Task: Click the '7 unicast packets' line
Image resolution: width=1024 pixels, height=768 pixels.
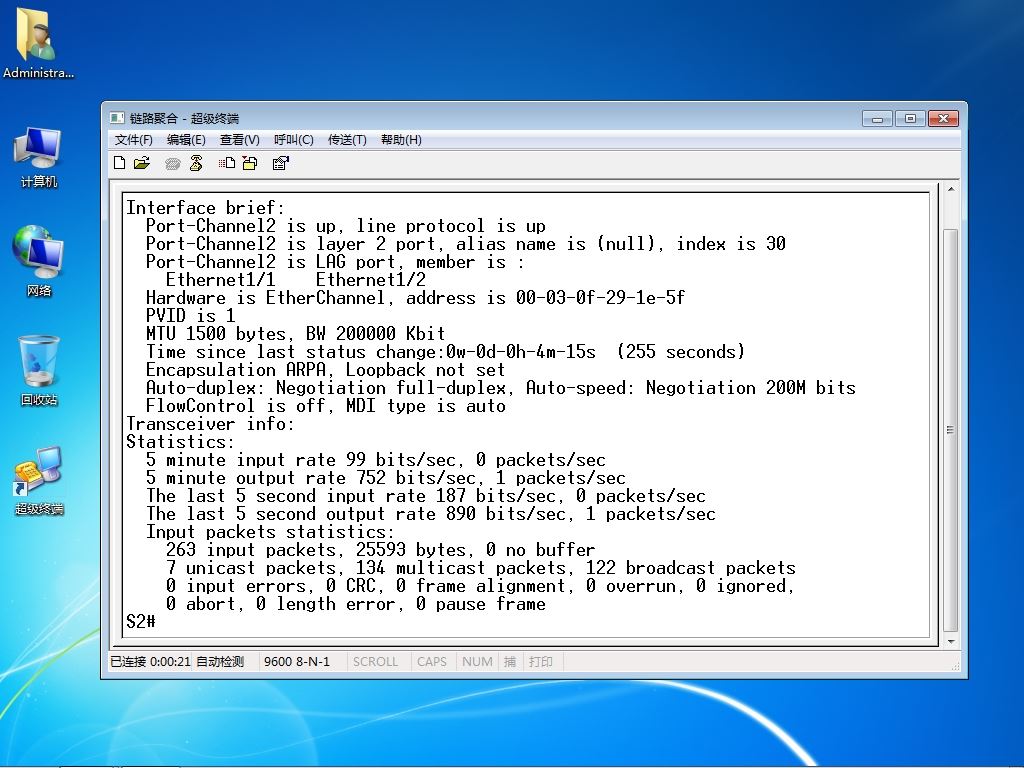Action: (x=481, y=568)
